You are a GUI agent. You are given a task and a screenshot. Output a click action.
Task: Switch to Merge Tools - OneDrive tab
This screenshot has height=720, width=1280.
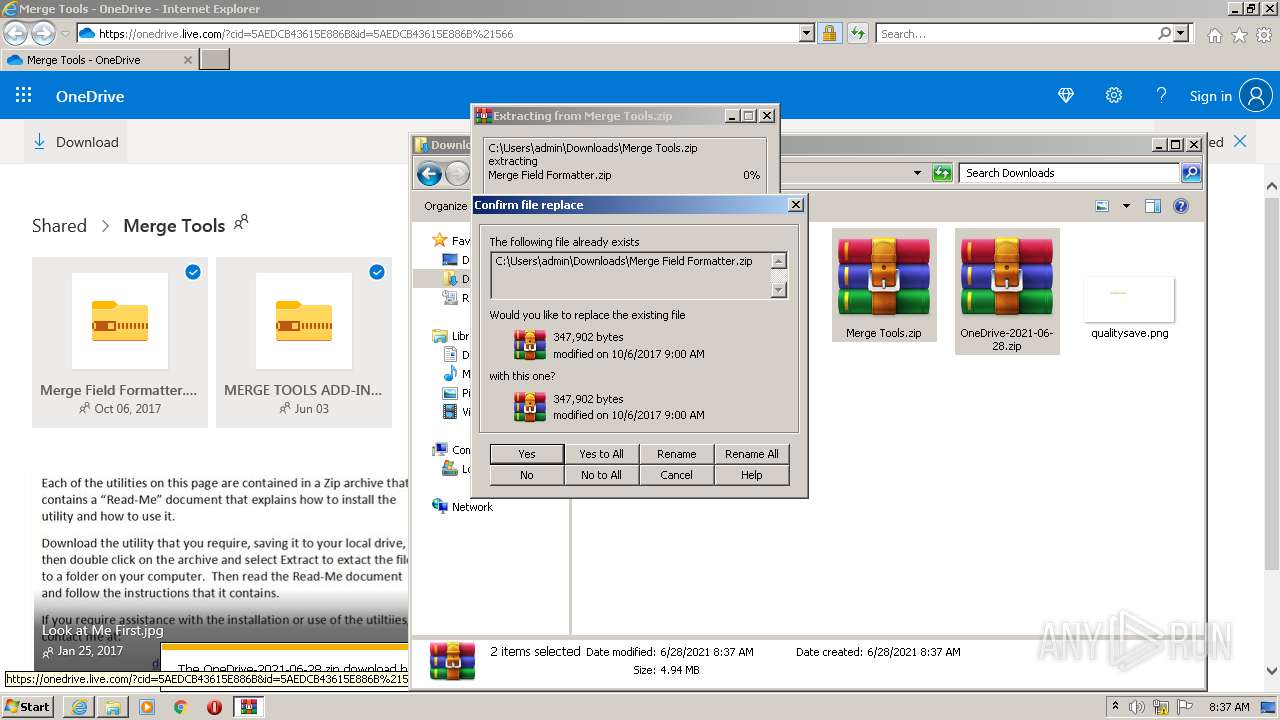click(x=99, y=60)
